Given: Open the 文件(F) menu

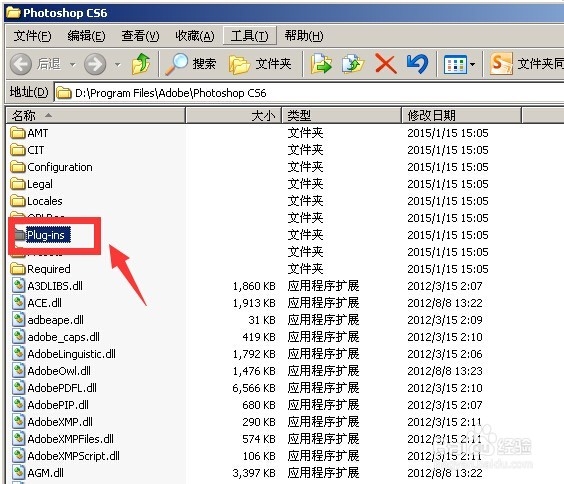Looking at the screenshot, I should (32, 36).
